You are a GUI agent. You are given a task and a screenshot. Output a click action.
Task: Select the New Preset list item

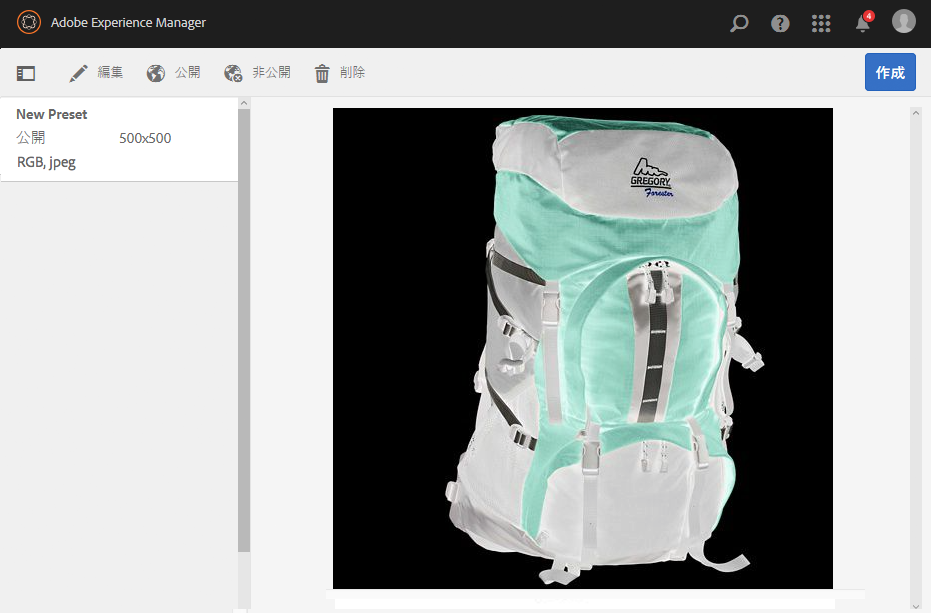119,139
